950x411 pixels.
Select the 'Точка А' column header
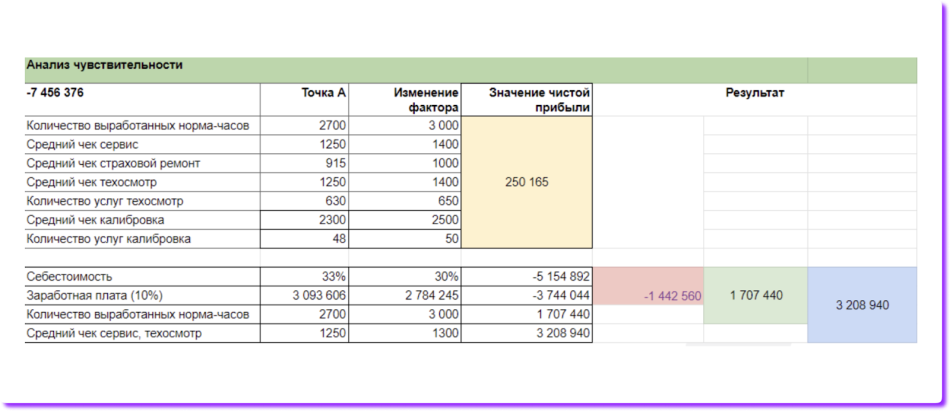(304, 99)
